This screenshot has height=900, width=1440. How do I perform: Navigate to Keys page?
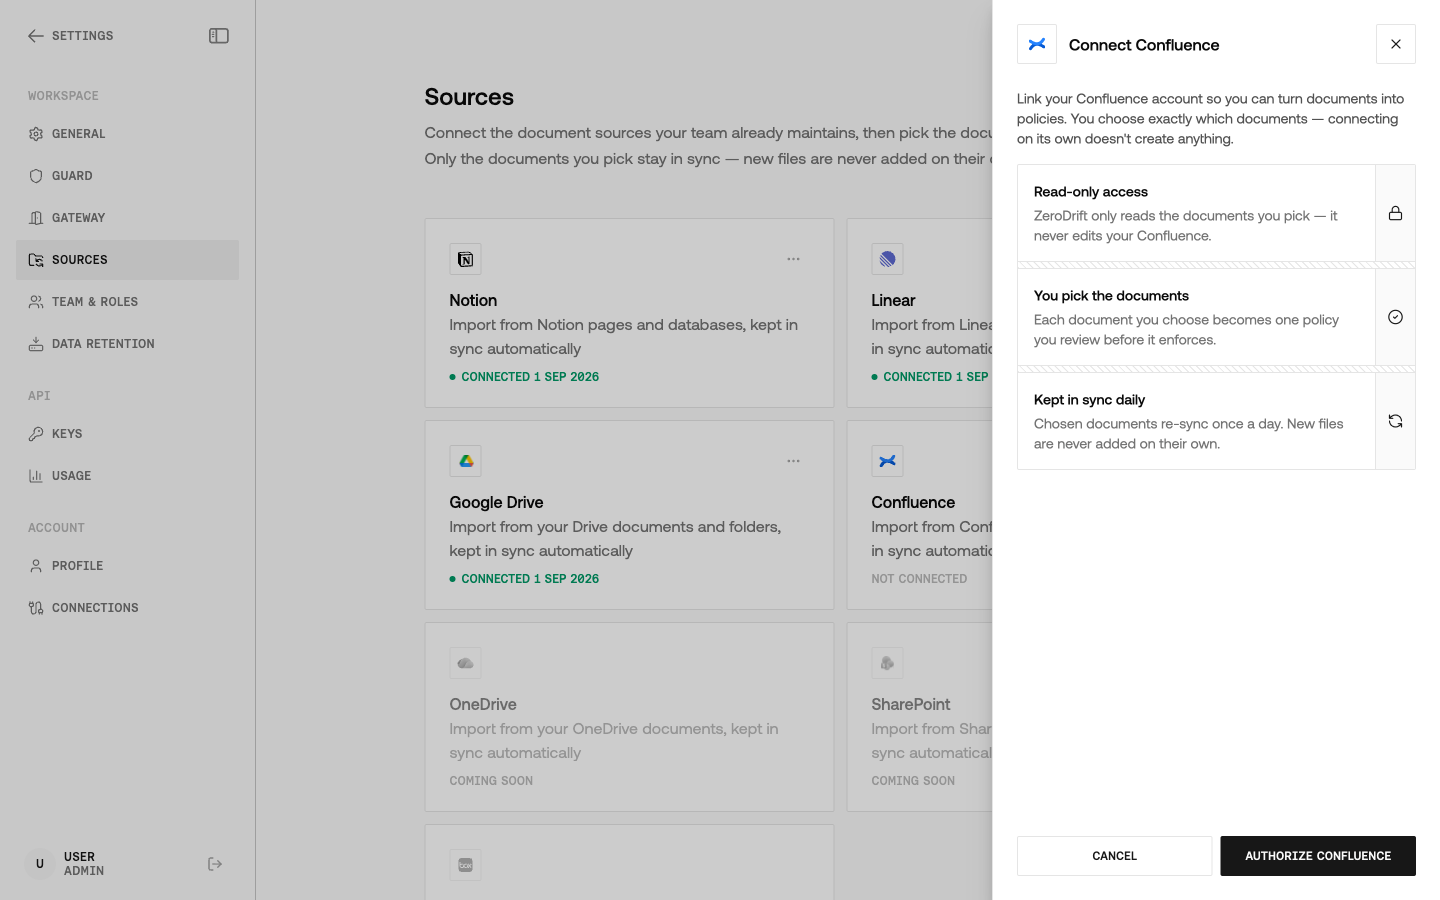(x=127, y=434)
